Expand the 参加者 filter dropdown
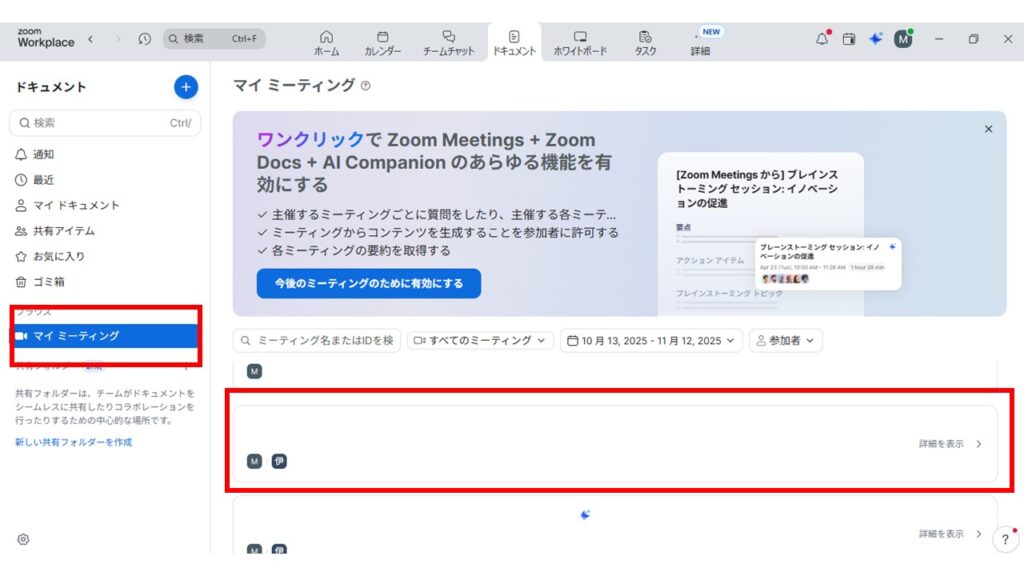 [x=785, y=341]
